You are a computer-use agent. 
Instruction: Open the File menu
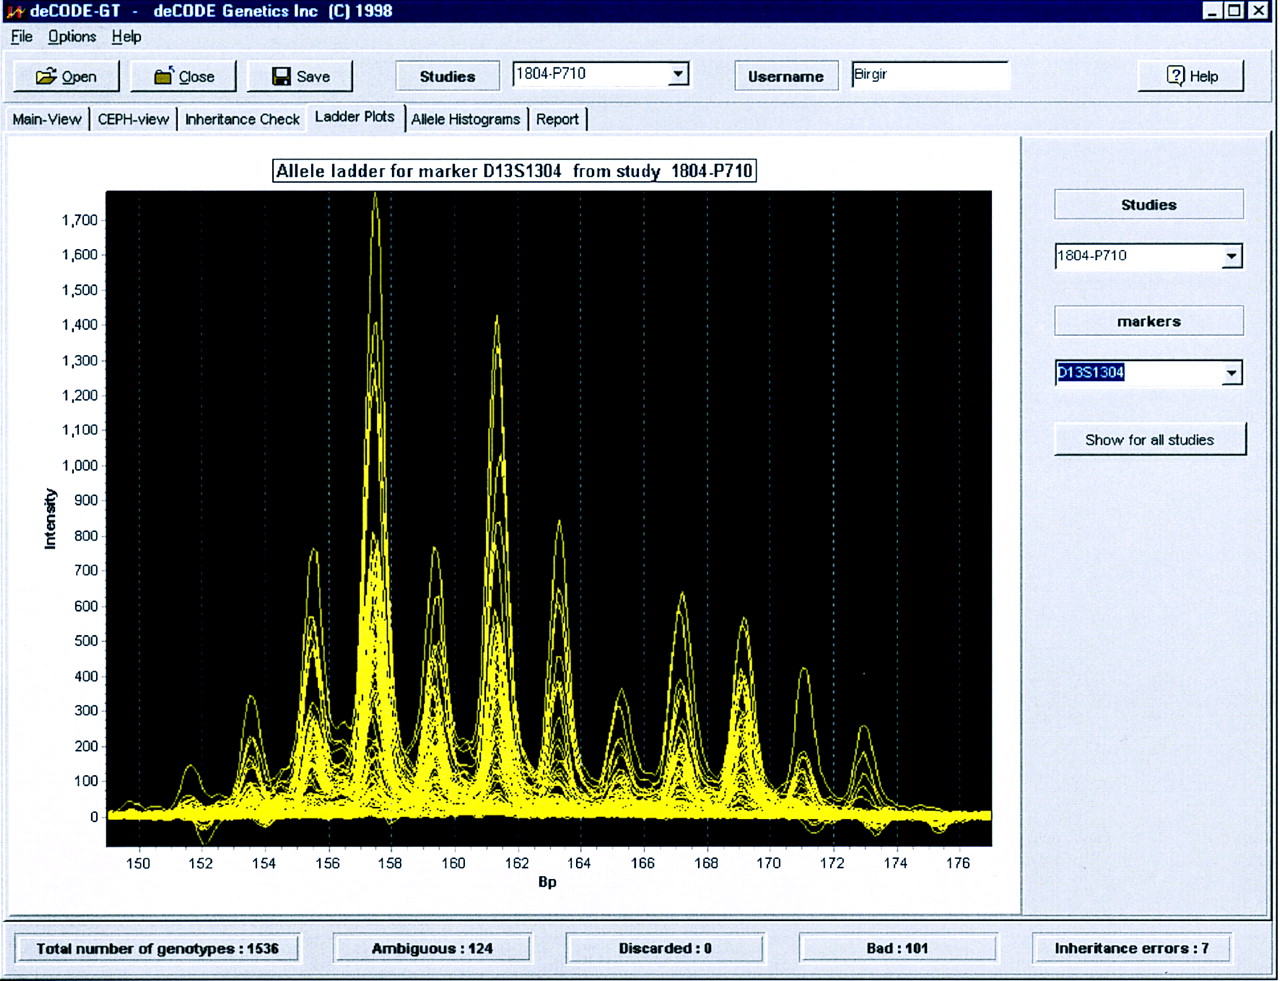[x=21, y=37]
